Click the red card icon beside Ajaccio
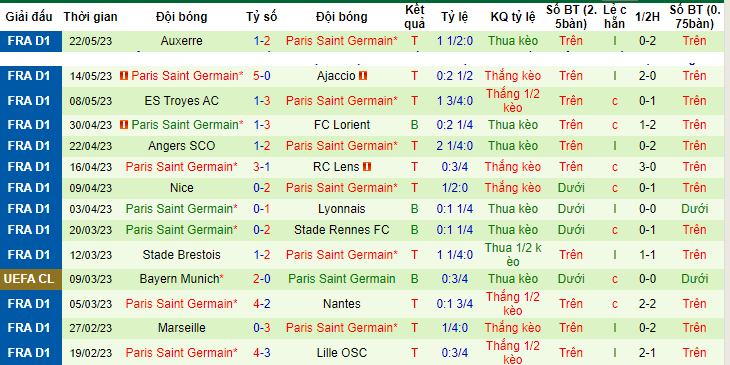 tap(363, 75)
